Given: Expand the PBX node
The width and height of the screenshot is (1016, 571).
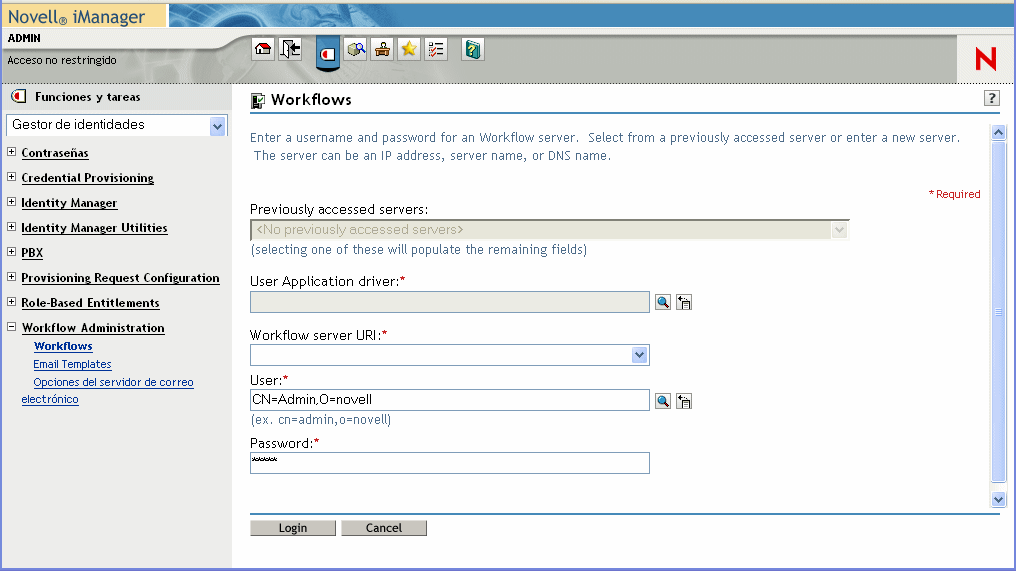Looking at the screenshot, I should (x=12, y=251).
